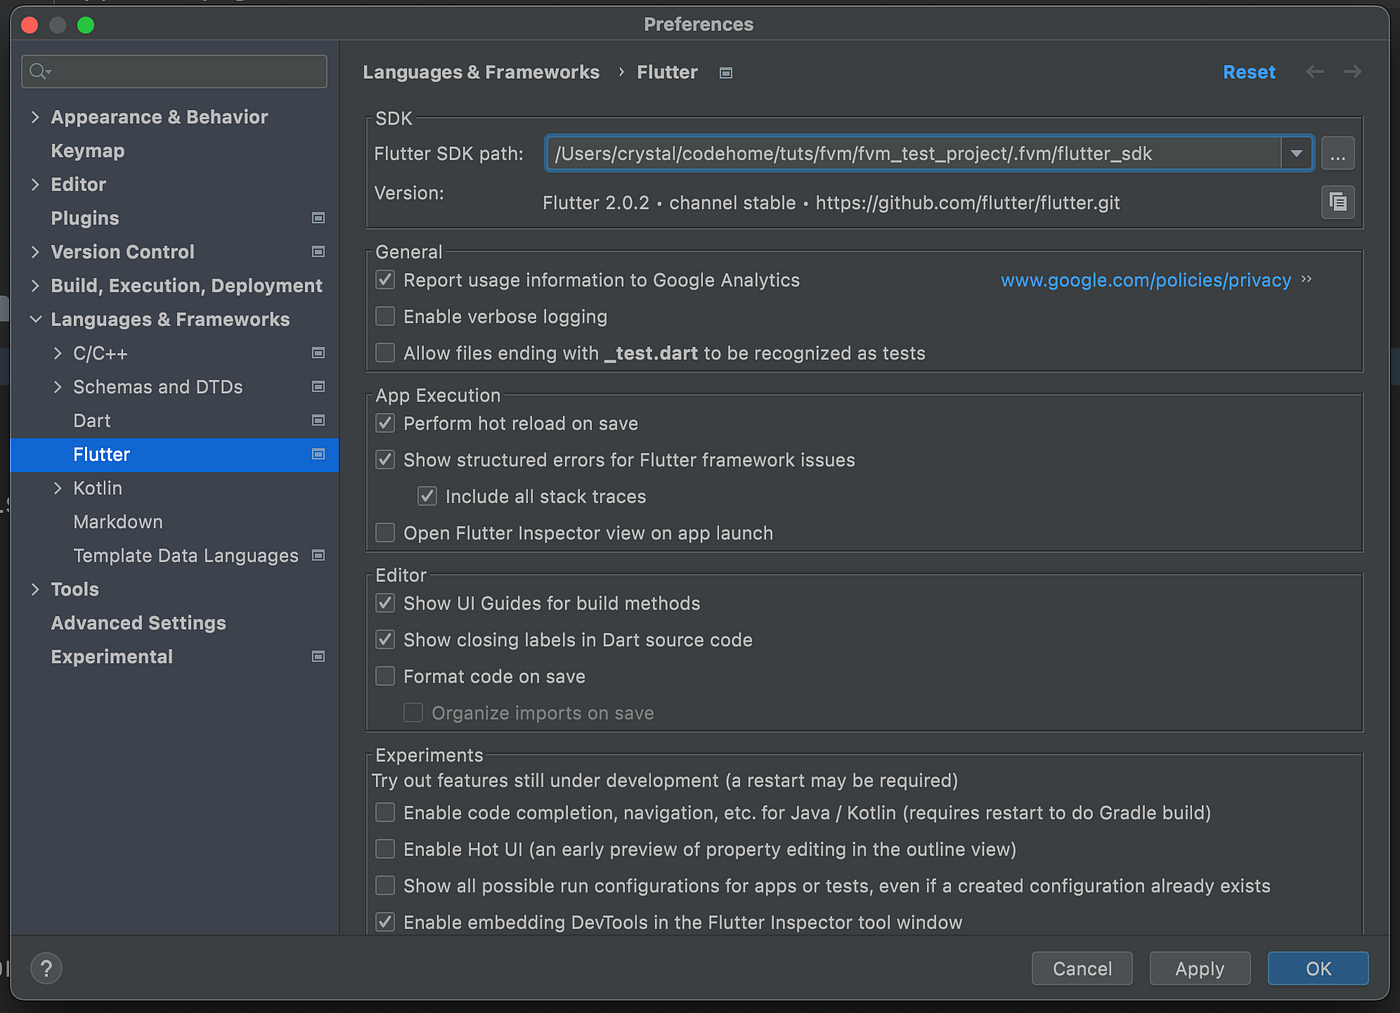The height and width of the screenshot is (1013, 1400).
Task: Click project-level icon on selected Flutter row
Action: 318,454
